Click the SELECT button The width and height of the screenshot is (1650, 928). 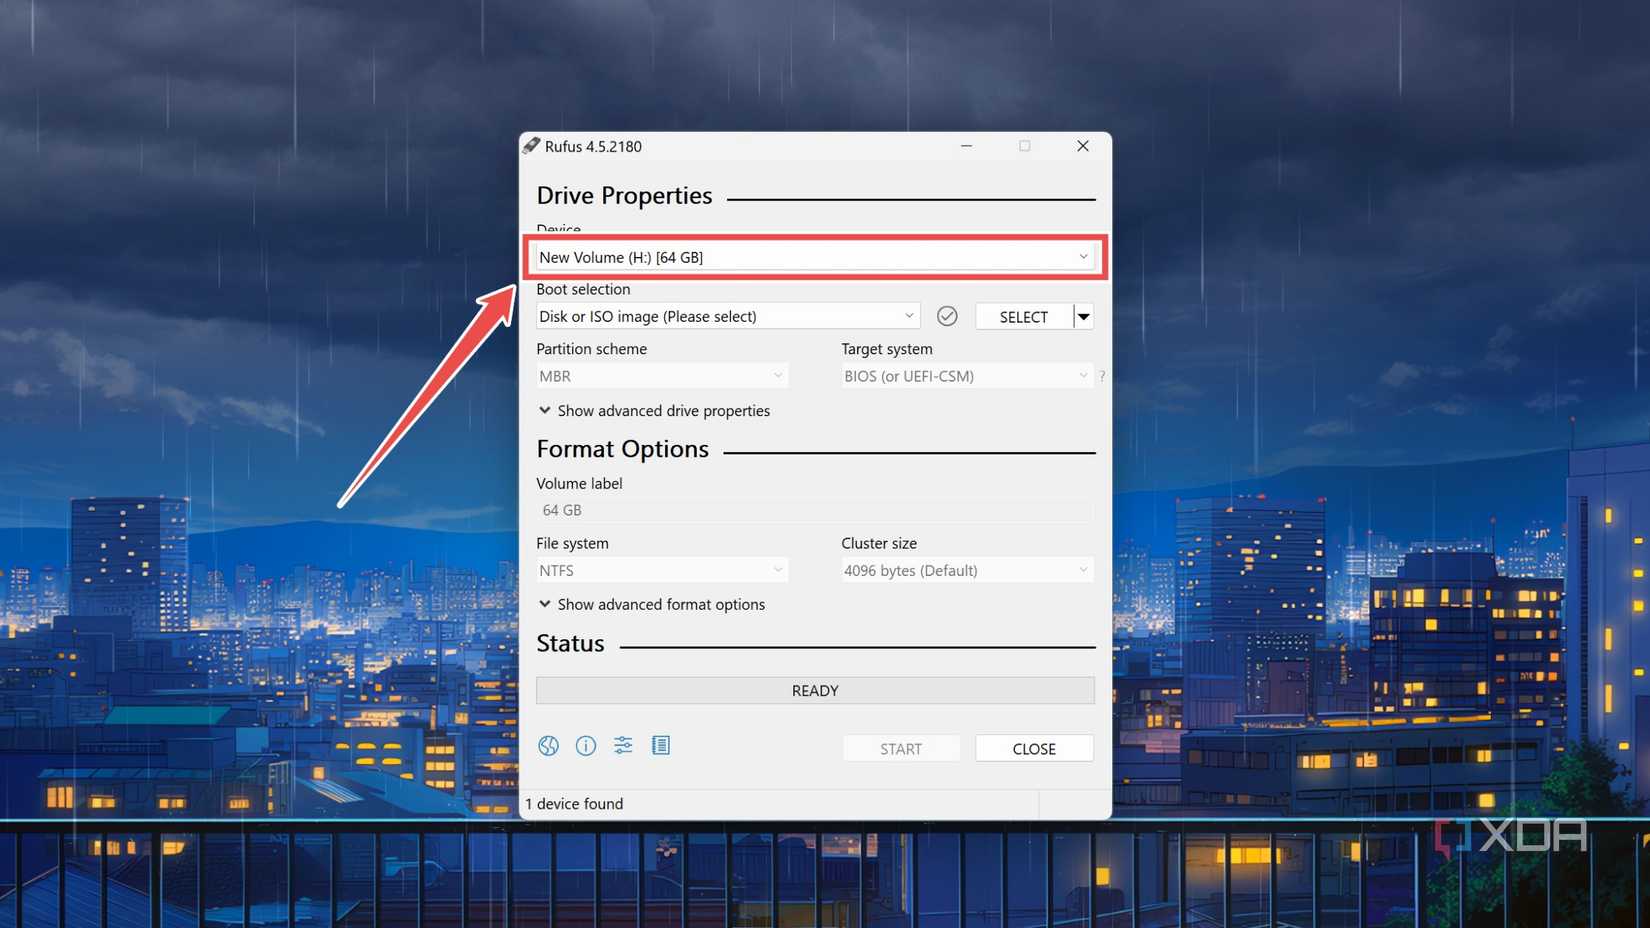tap(1024, 316)
